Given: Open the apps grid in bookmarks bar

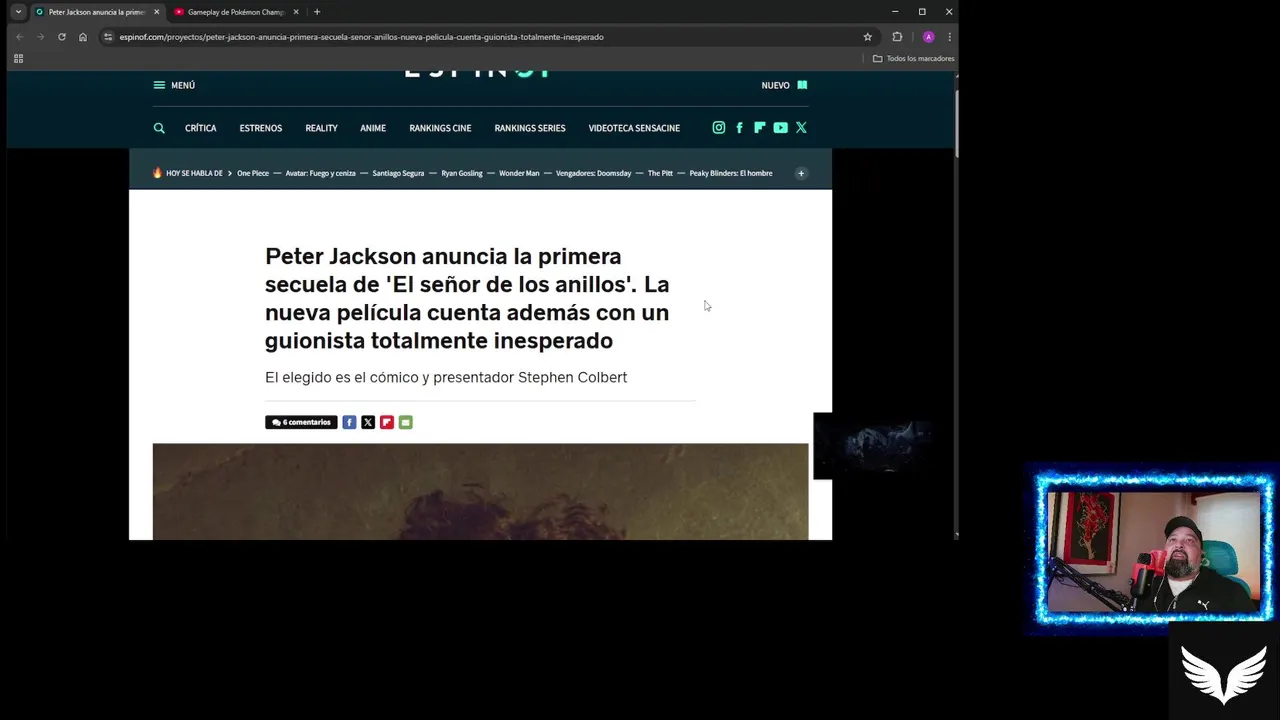Looking at the screenshot, I should (x=18, y=58).
